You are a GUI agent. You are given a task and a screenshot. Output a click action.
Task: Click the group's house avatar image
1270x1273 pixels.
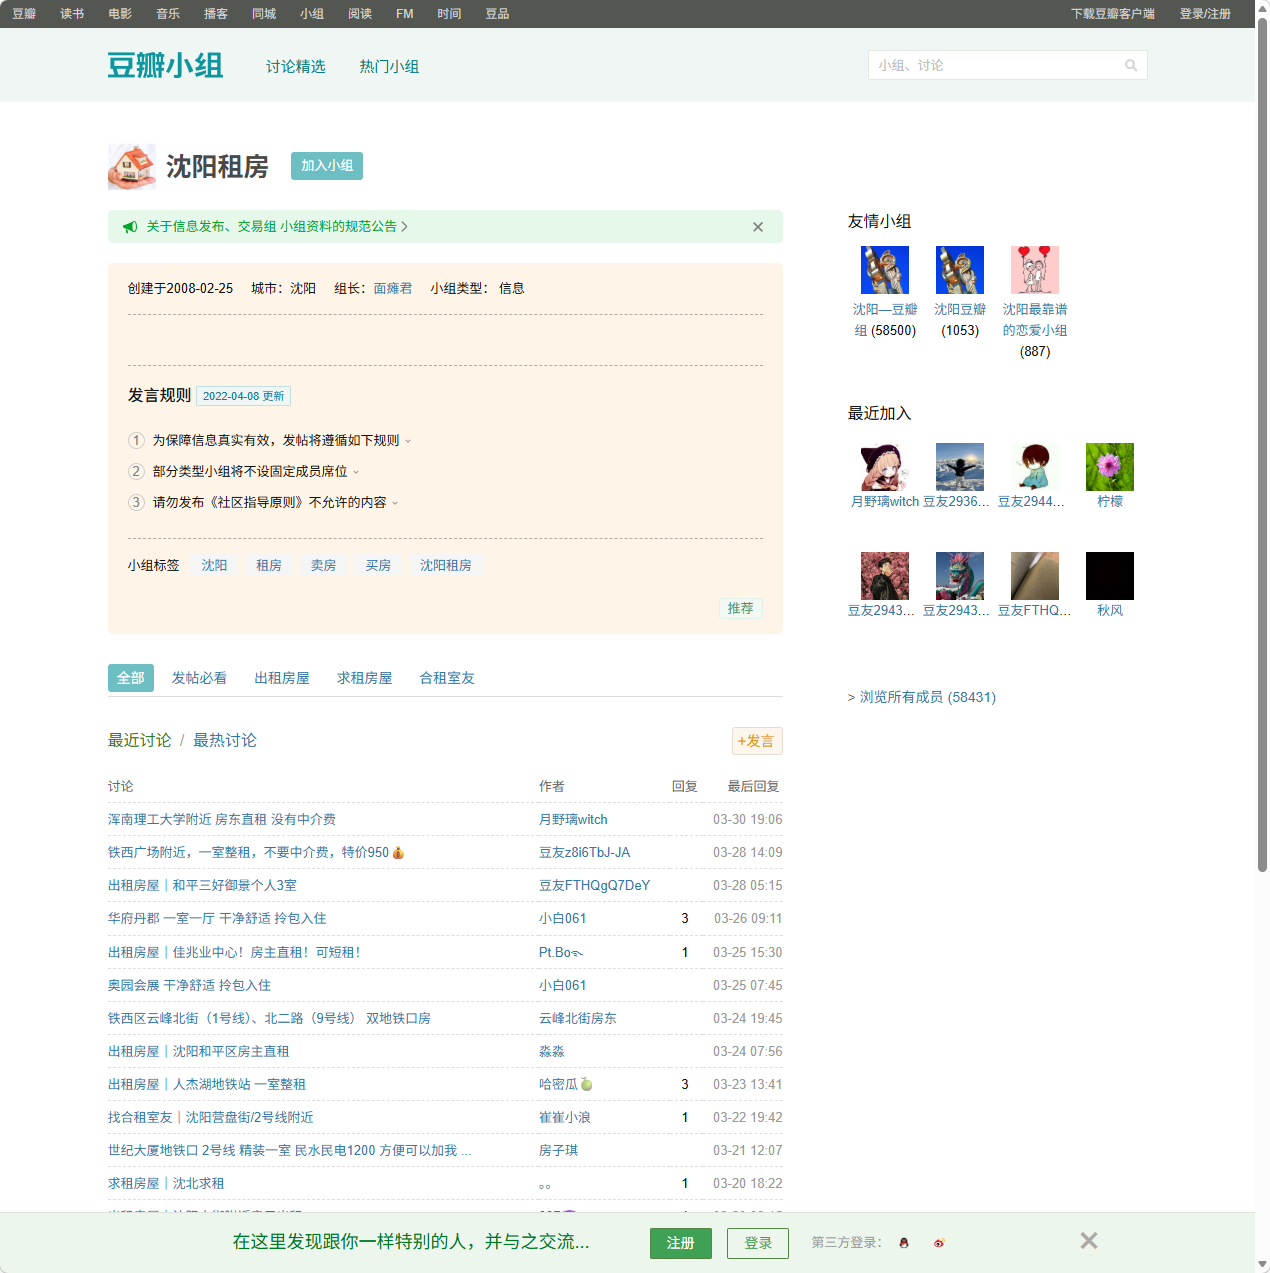pyautogui.click(x=131, y=166)
